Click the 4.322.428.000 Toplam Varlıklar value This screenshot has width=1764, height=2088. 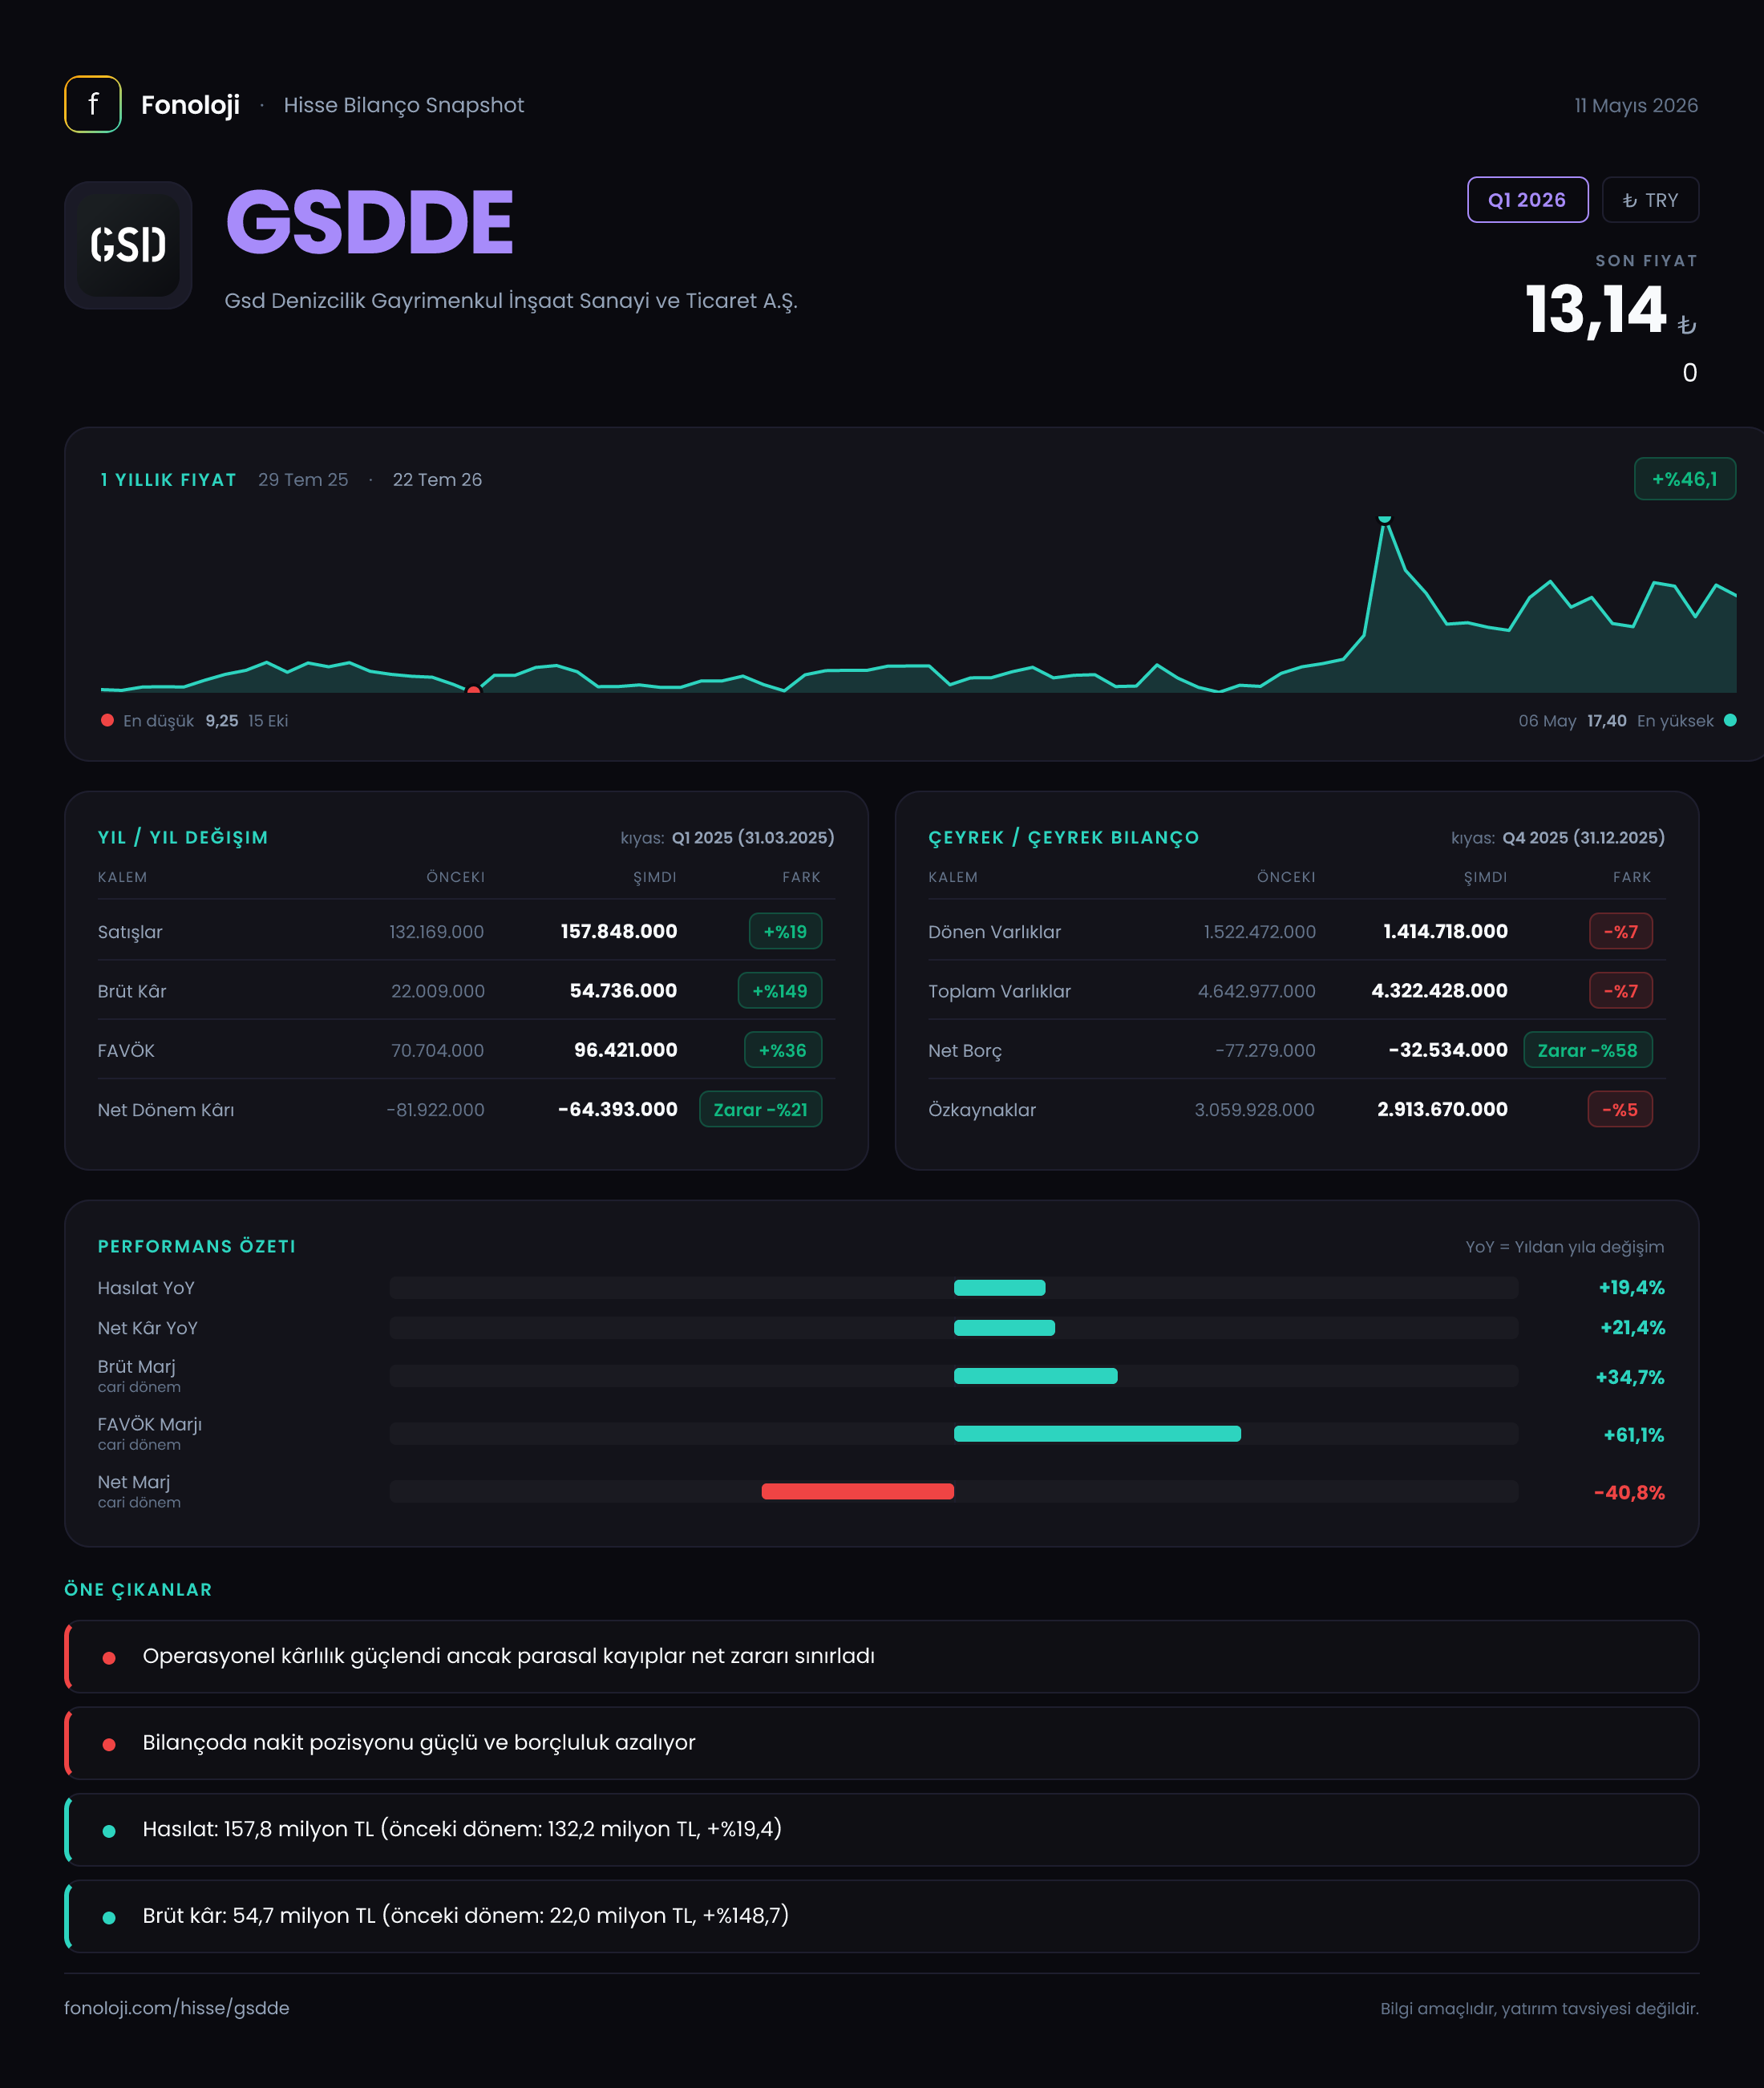(1439, 991)
